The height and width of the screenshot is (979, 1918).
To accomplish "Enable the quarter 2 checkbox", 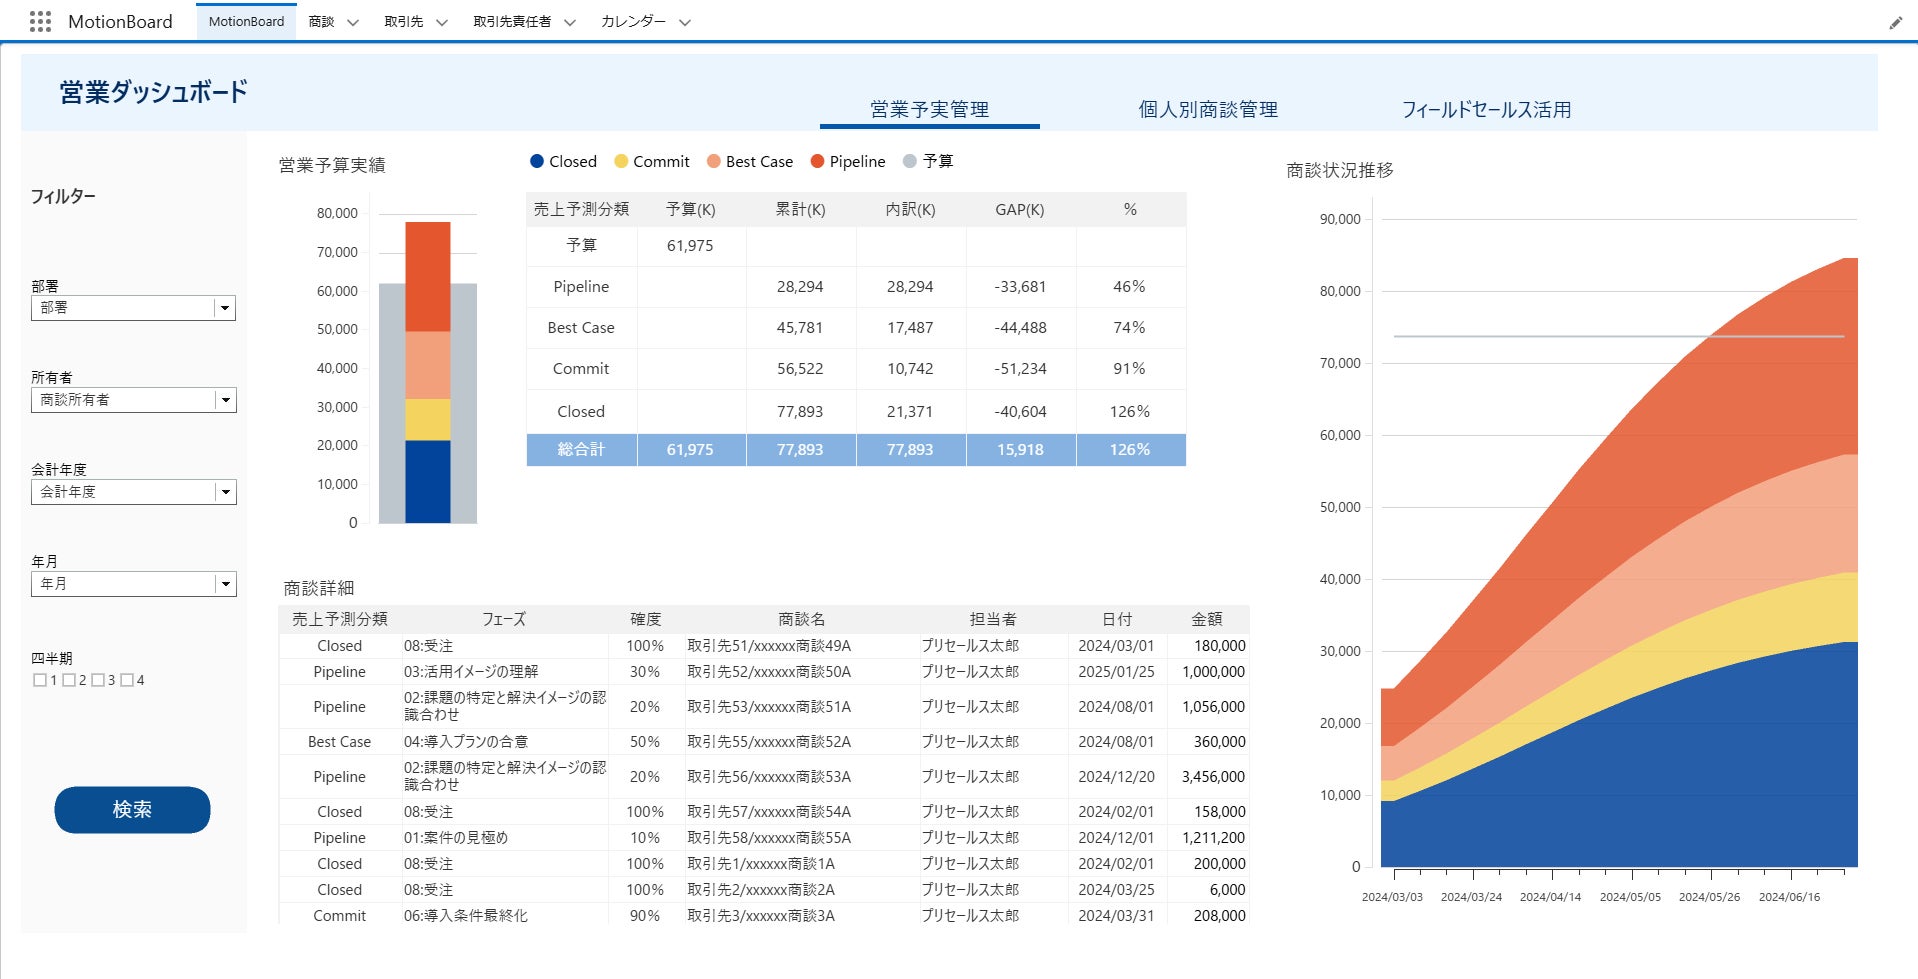I will coord(69,680).
